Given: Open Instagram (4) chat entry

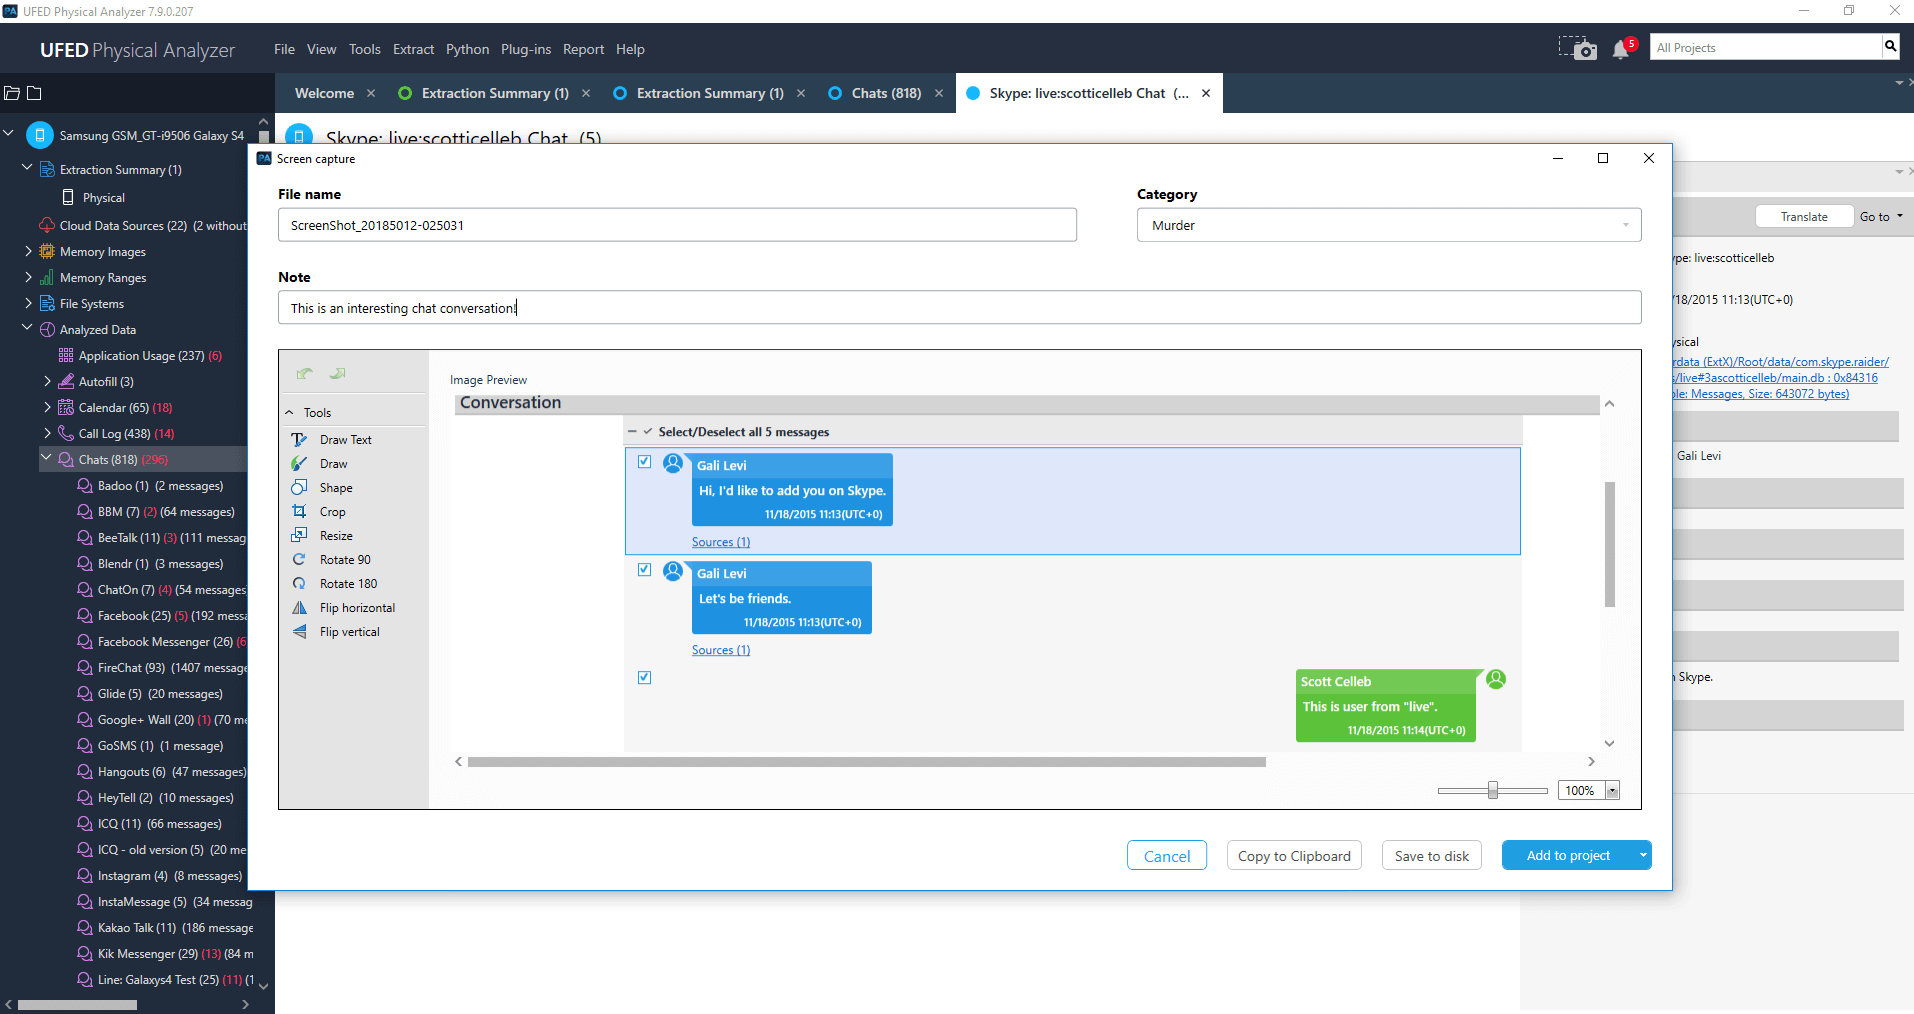Looking at the screenshot, I should coord(160,876).
